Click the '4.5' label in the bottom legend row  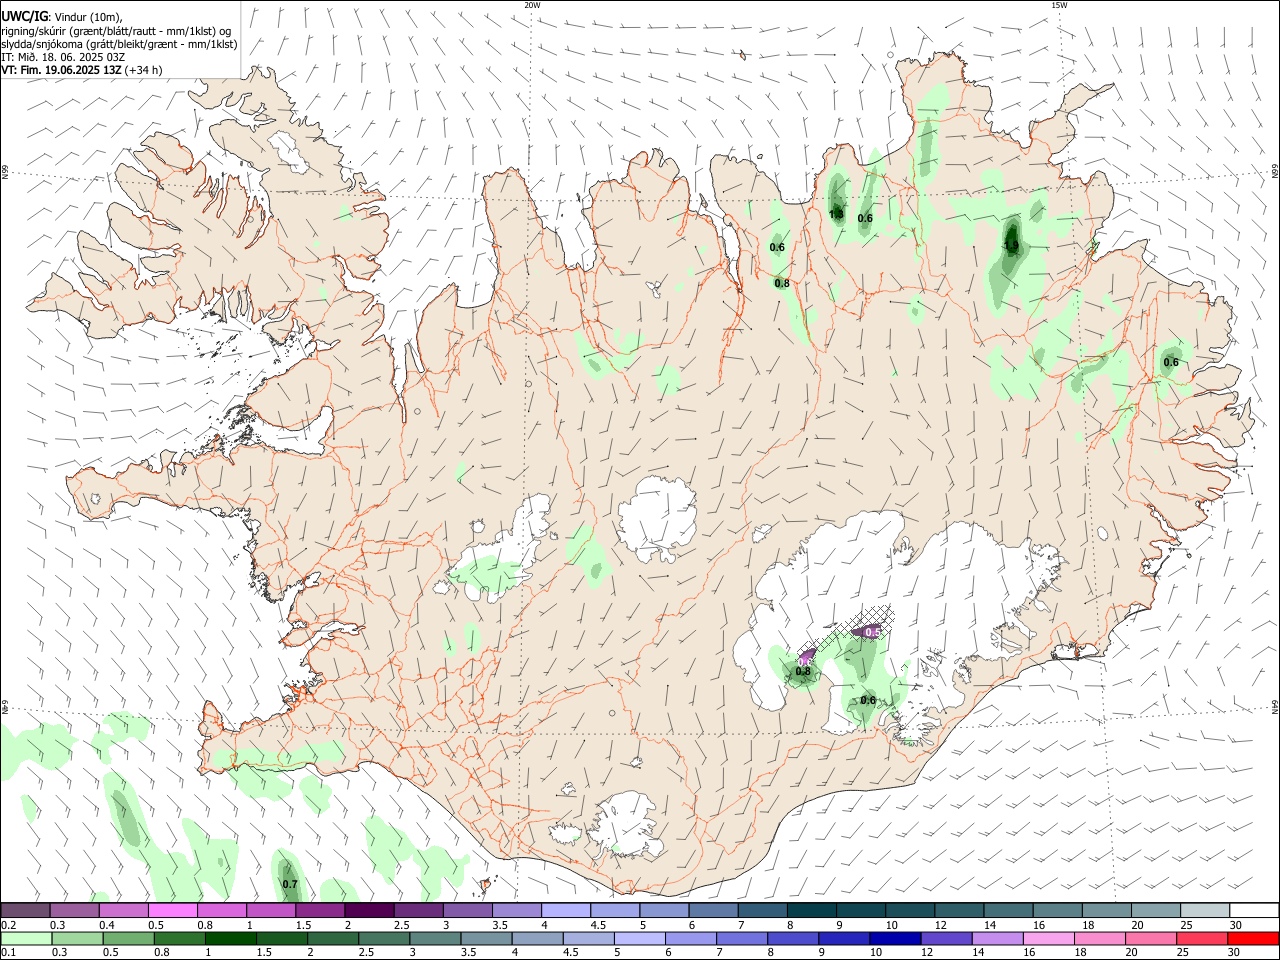click(570, 953)
